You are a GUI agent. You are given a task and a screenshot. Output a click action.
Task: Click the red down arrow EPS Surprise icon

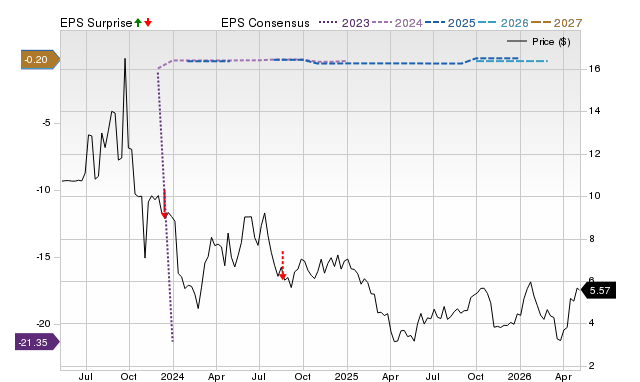(148, 23)
